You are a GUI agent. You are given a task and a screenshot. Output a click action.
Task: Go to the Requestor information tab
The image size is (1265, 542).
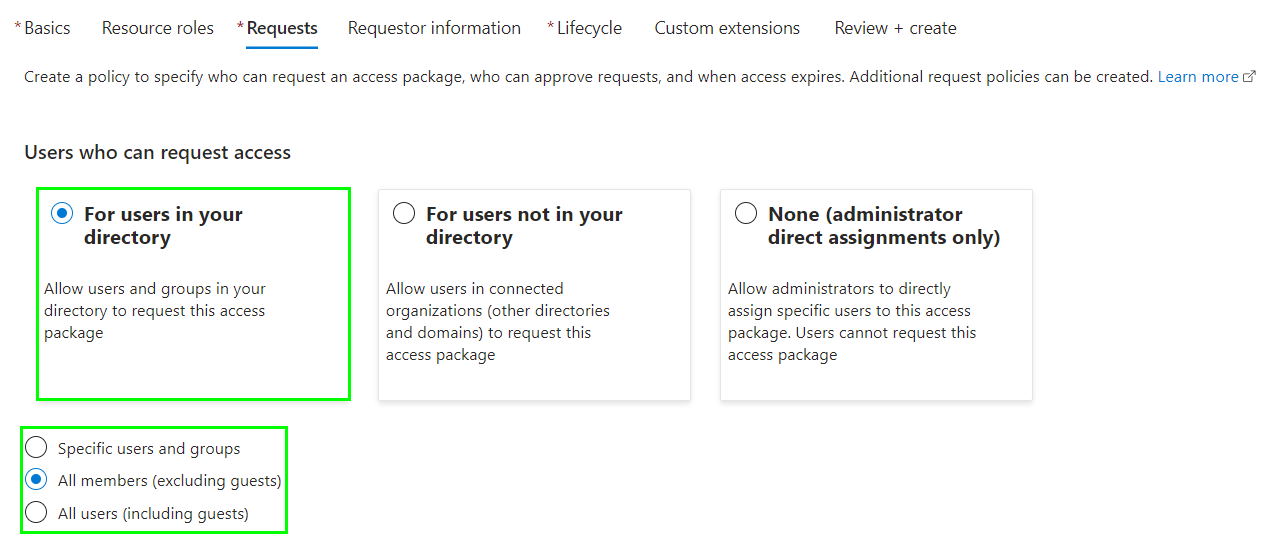(x=434, y=28)
